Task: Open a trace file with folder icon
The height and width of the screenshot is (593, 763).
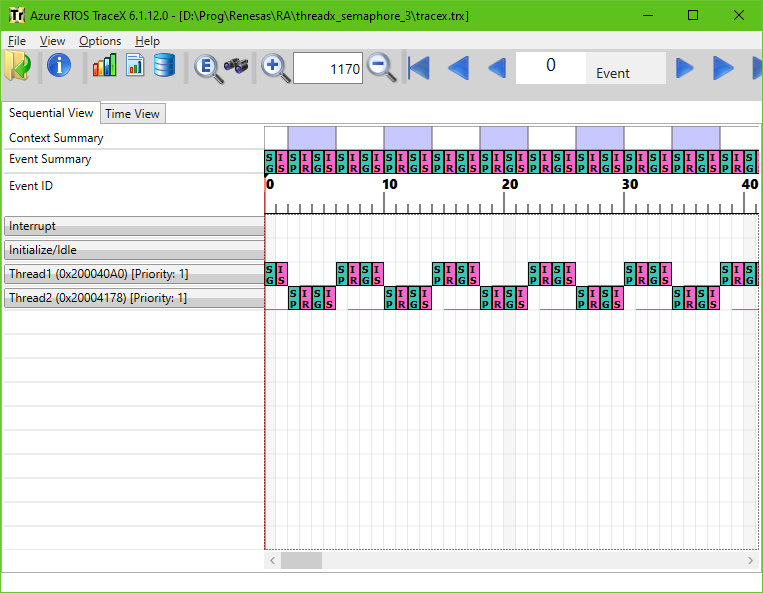Action: [x=18, y=66]
